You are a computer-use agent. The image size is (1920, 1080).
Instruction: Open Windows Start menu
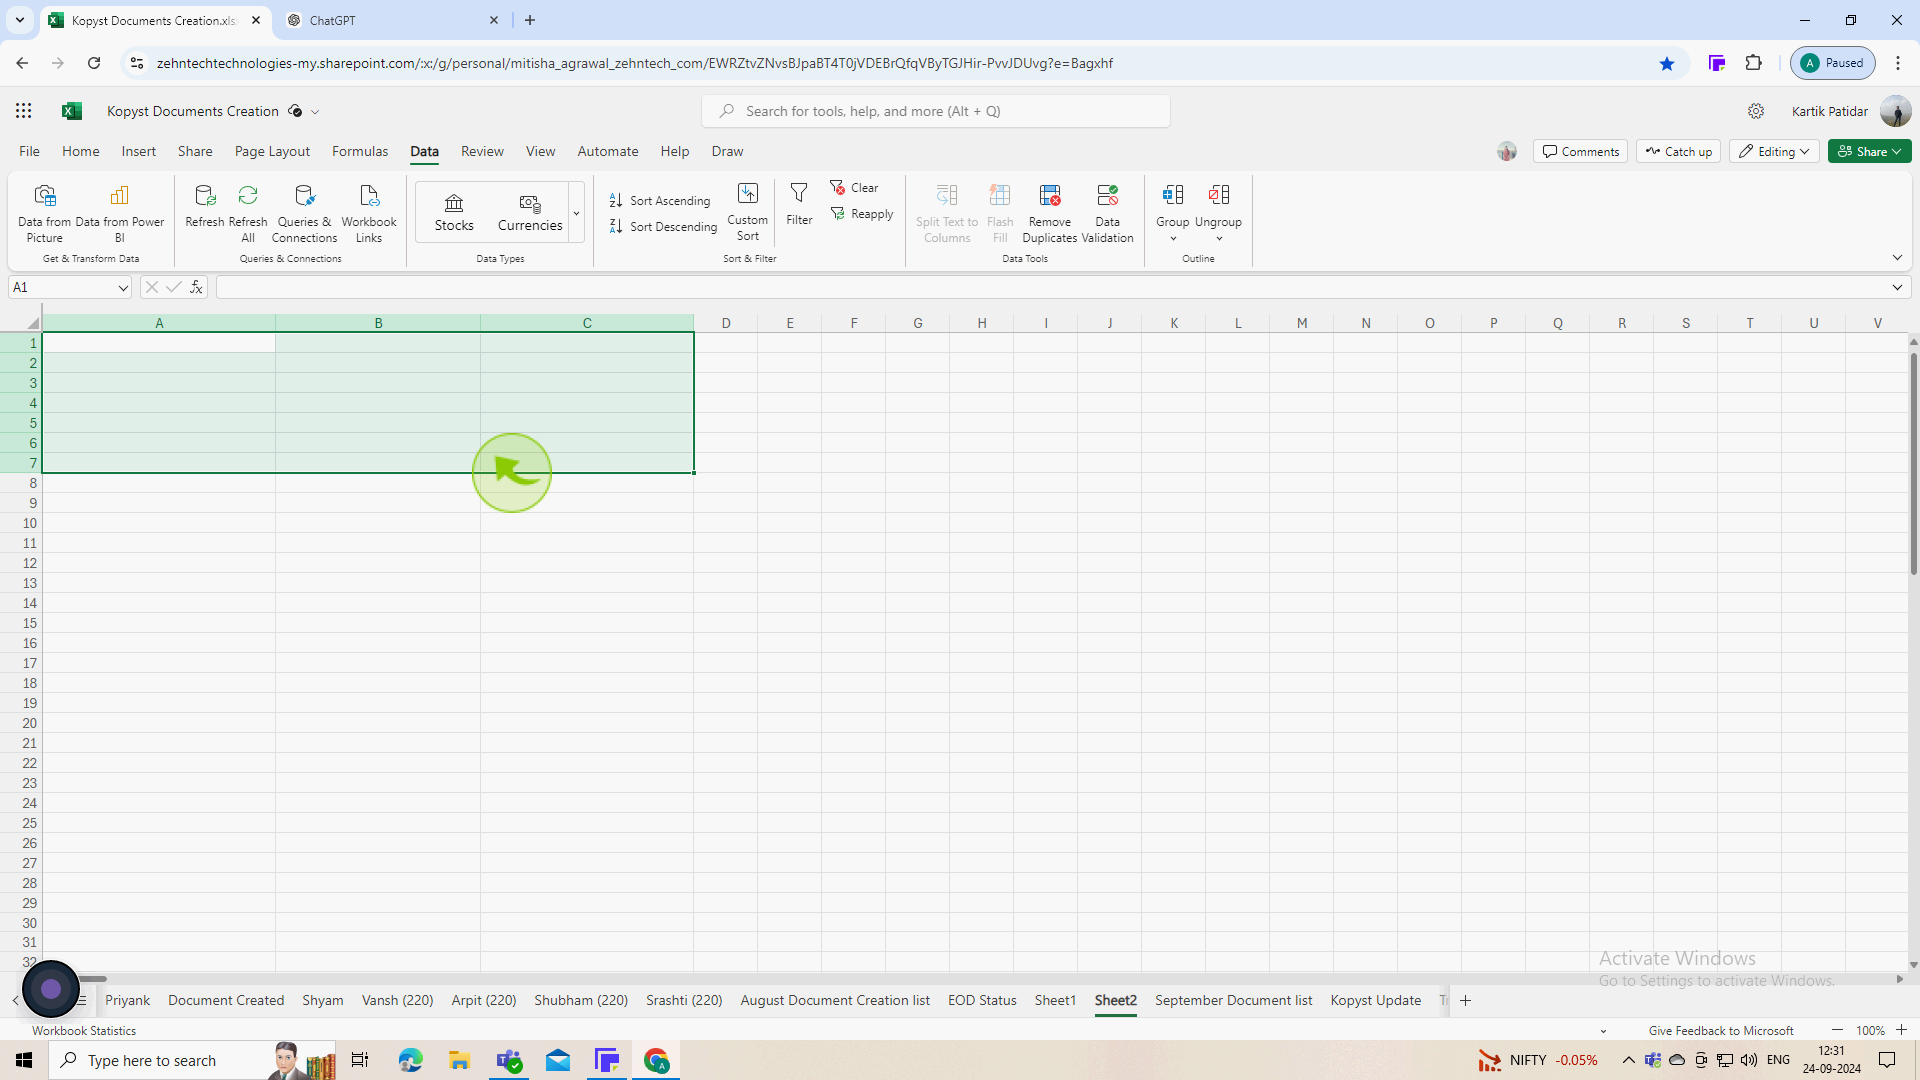tap(24, 1060)
